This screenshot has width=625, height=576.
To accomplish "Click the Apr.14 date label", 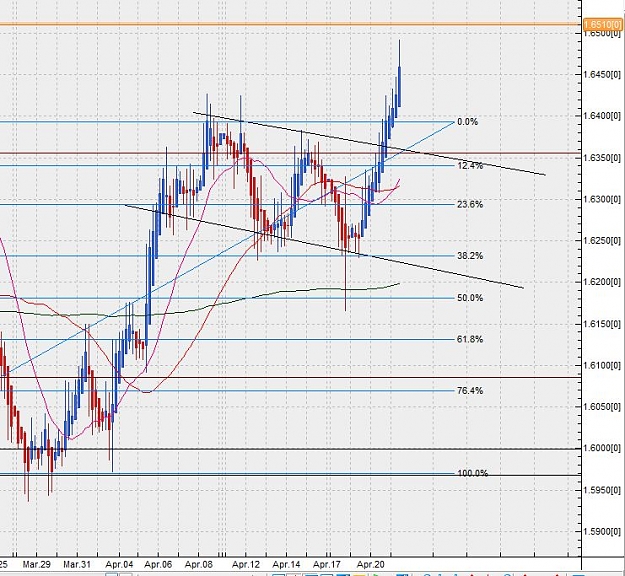I will coord(286,564).
